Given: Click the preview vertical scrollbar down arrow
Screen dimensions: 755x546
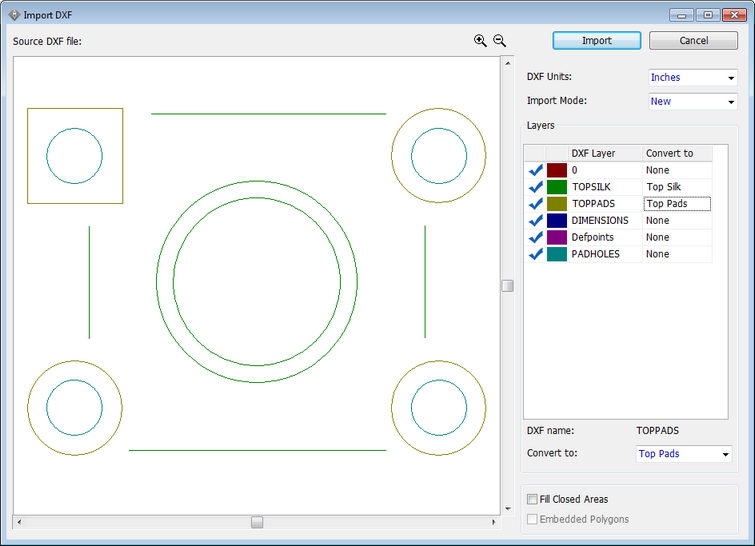Looking at the screenshot, I should point(508,508).
